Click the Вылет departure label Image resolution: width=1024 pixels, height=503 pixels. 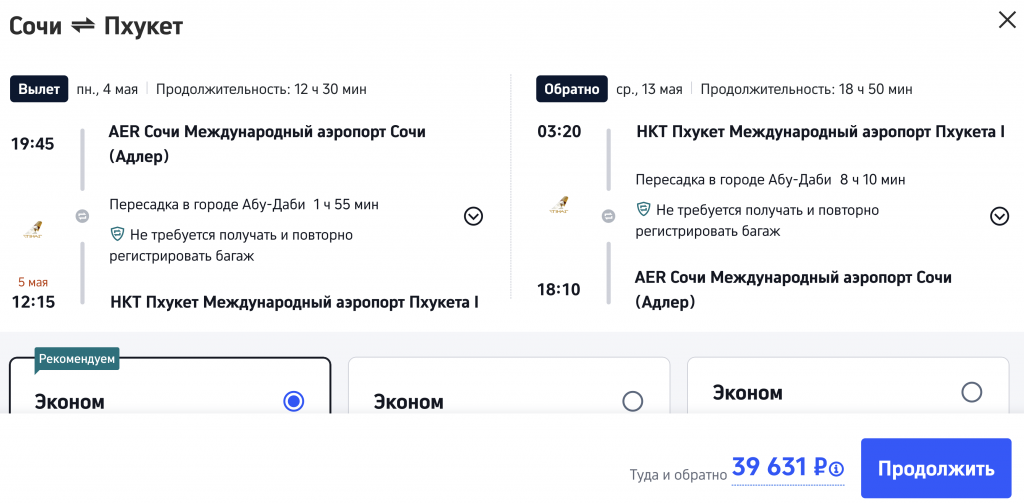click(x=39, y=89)
